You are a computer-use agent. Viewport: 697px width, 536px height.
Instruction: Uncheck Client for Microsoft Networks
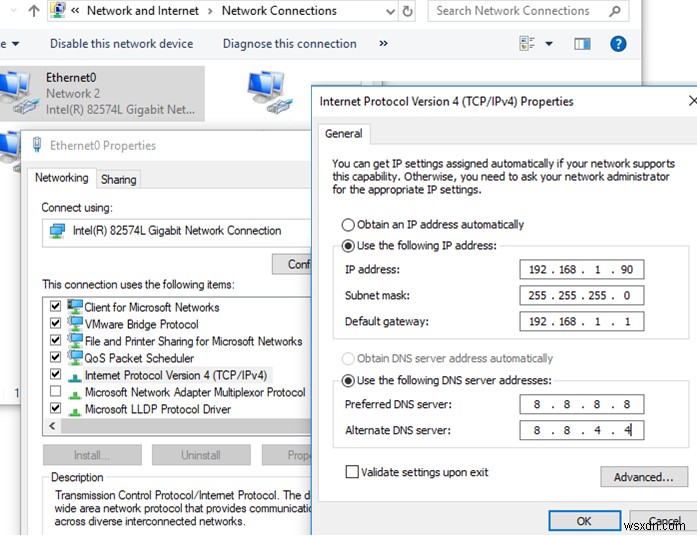pos(56,306)
